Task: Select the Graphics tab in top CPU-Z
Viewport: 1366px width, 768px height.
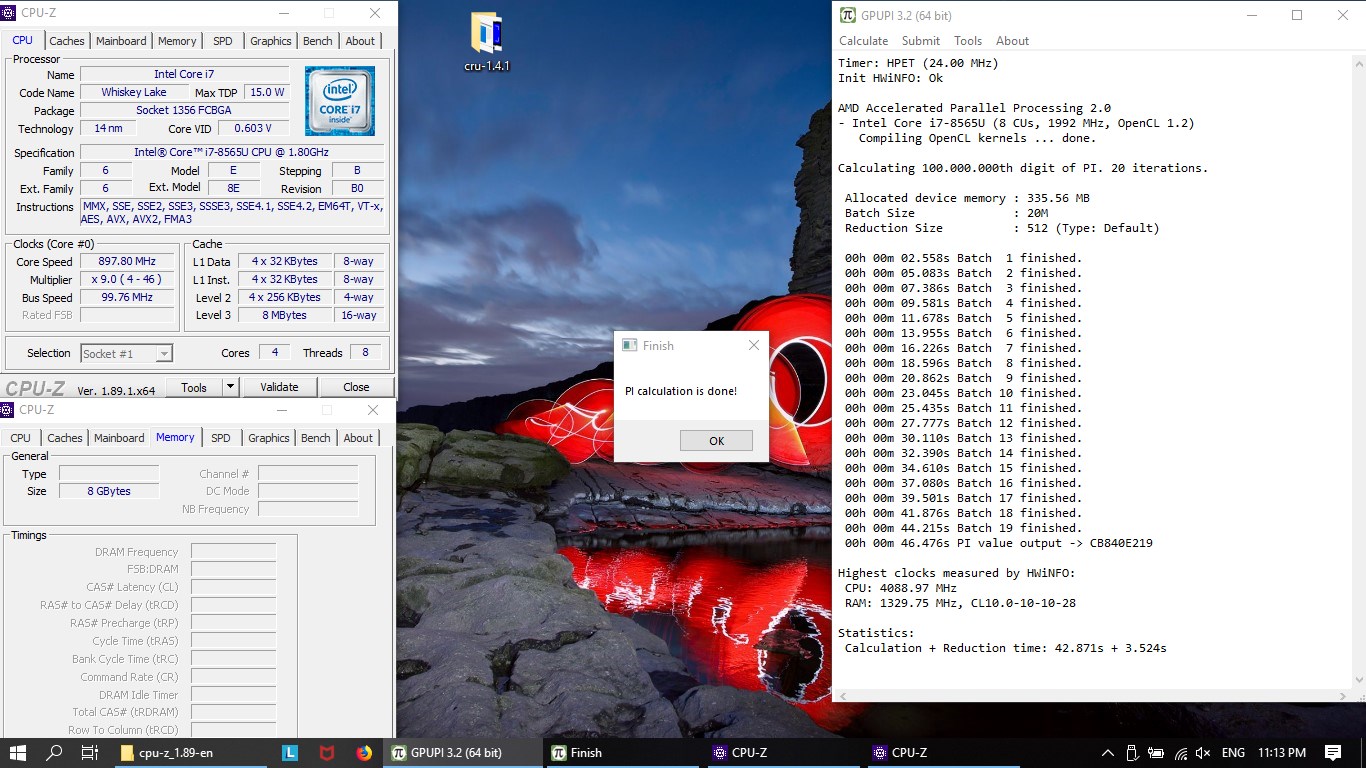Action: click(x=271, y=41)
